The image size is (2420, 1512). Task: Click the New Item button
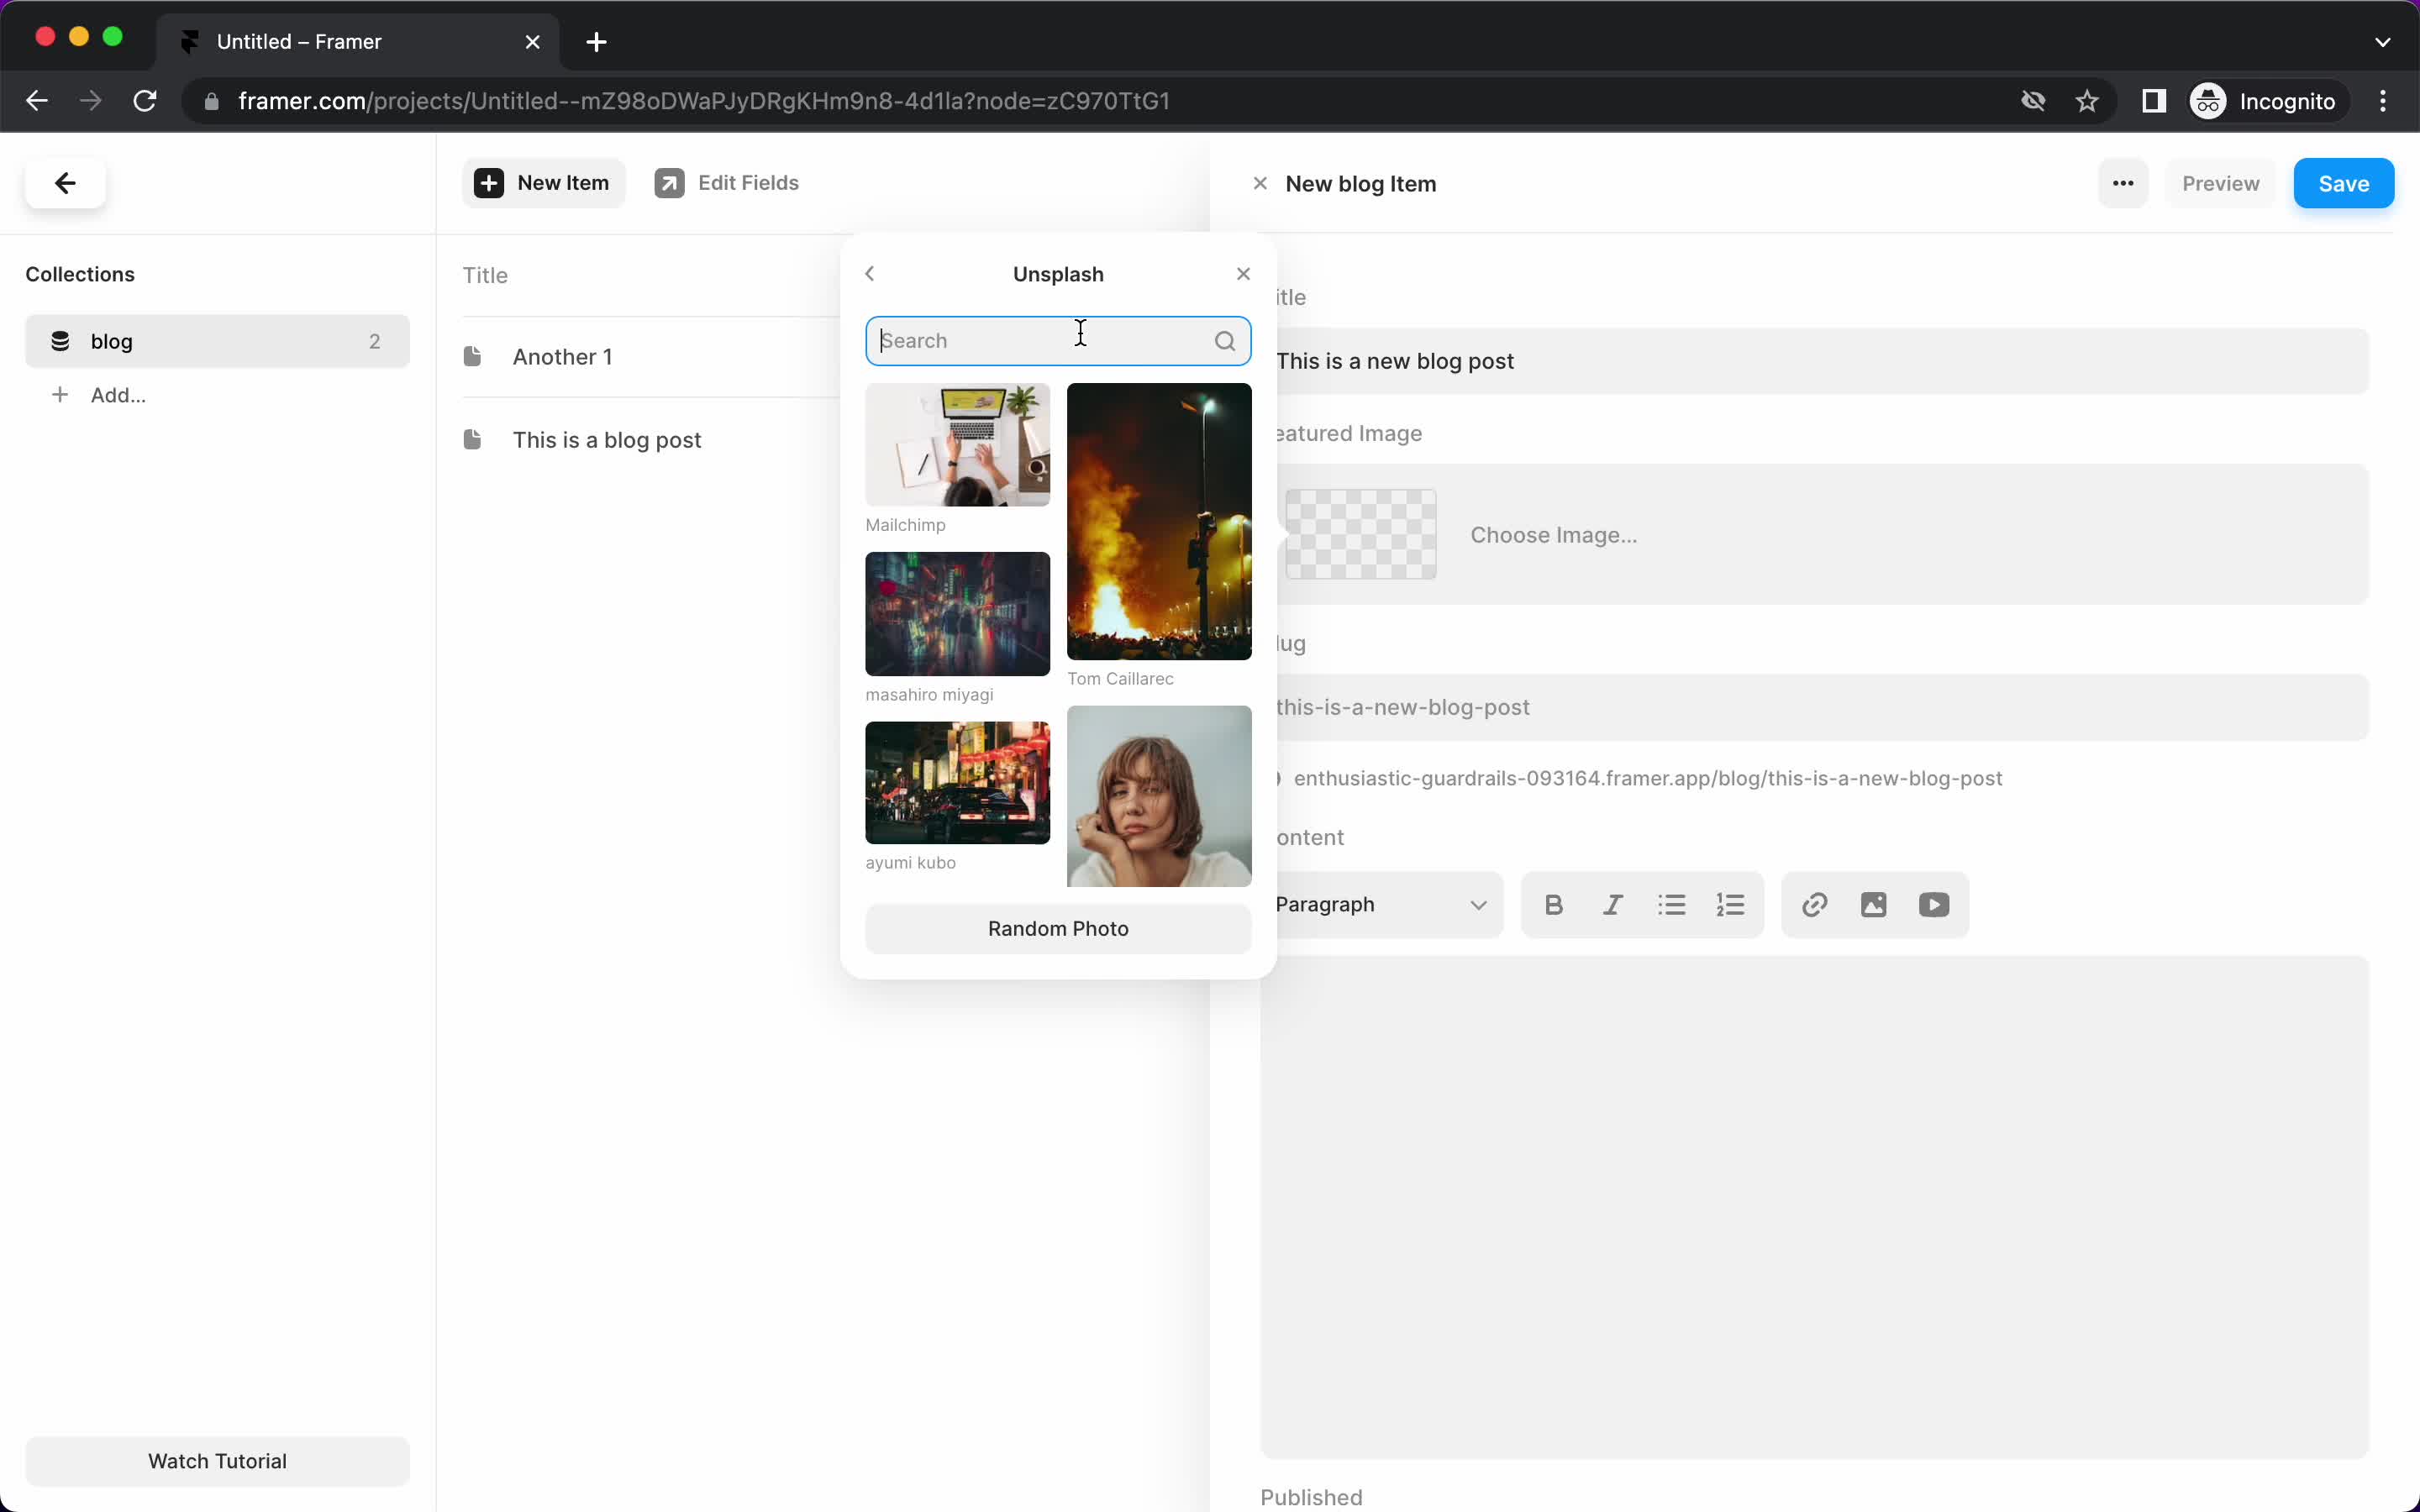(x=544, y=183)
